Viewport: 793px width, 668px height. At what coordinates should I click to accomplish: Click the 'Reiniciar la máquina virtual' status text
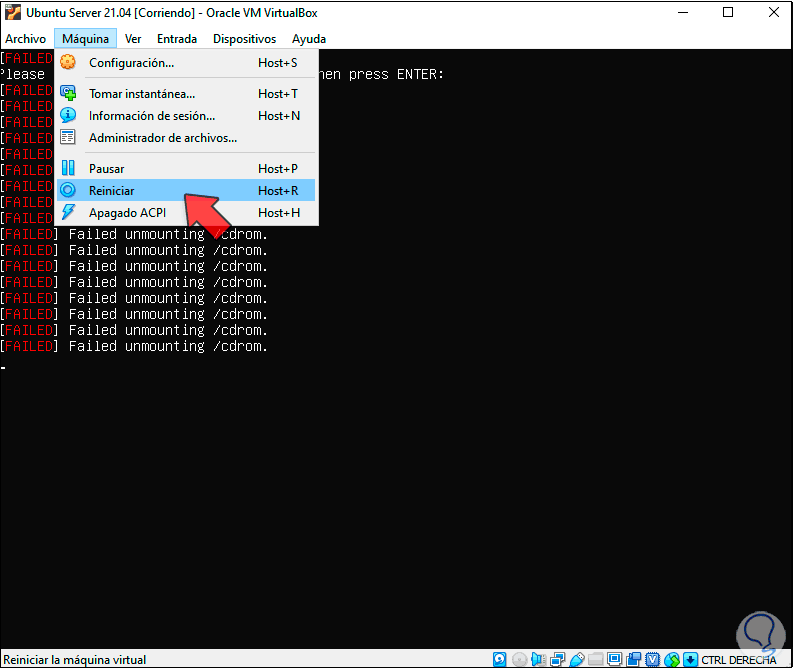[74, 659]
